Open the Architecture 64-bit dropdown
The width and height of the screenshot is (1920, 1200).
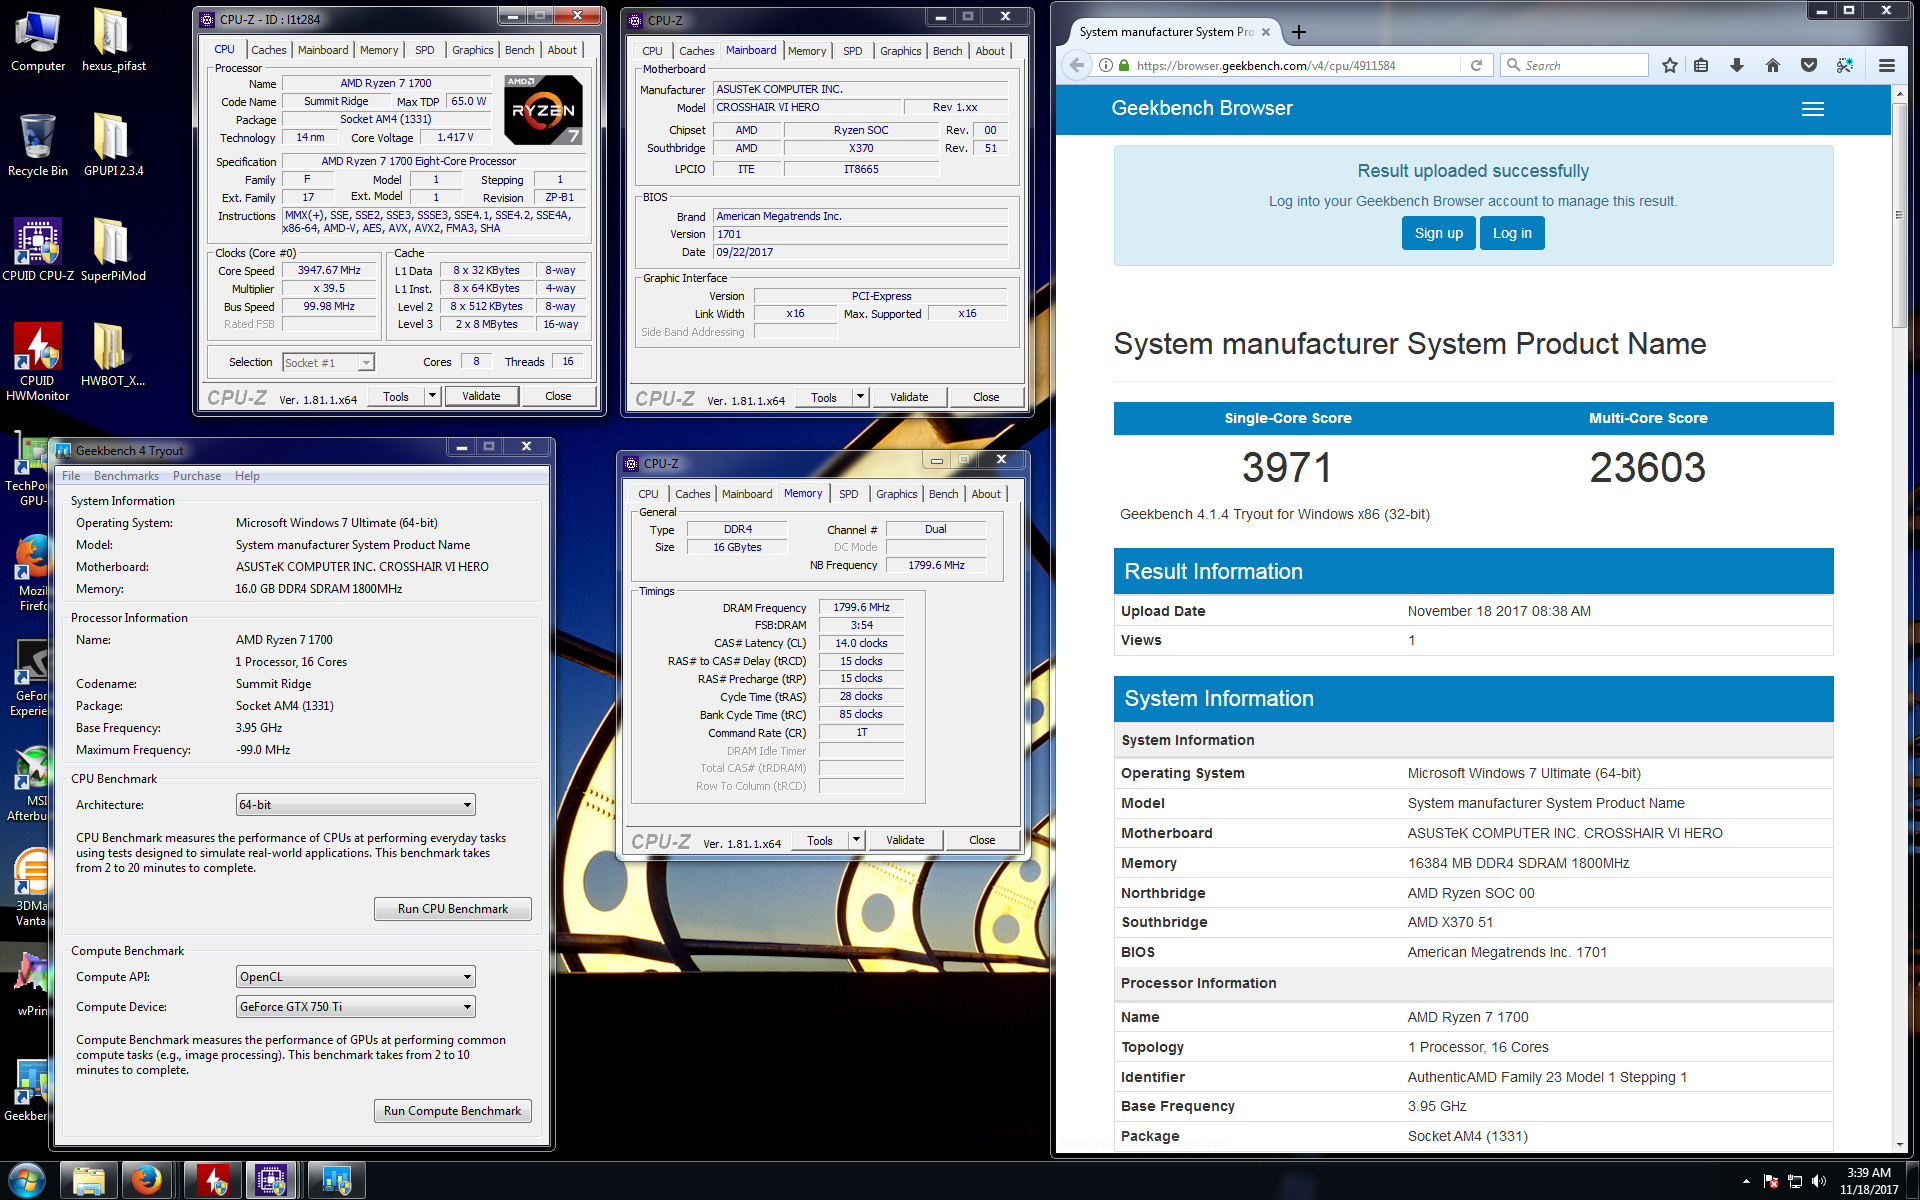[x=355, y=805]
